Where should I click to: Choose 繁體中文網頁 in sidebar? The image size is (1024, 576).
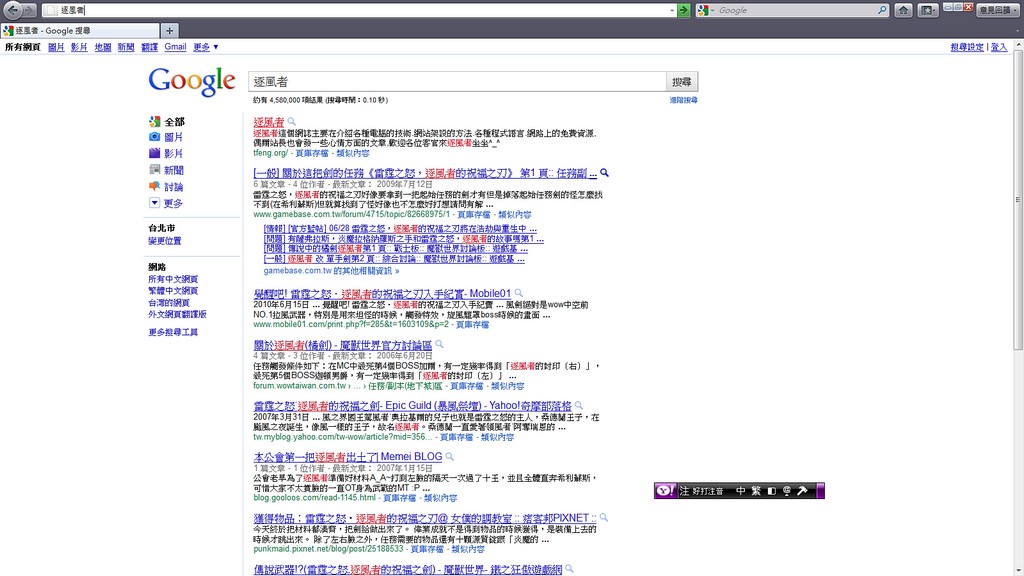(173, 291)
